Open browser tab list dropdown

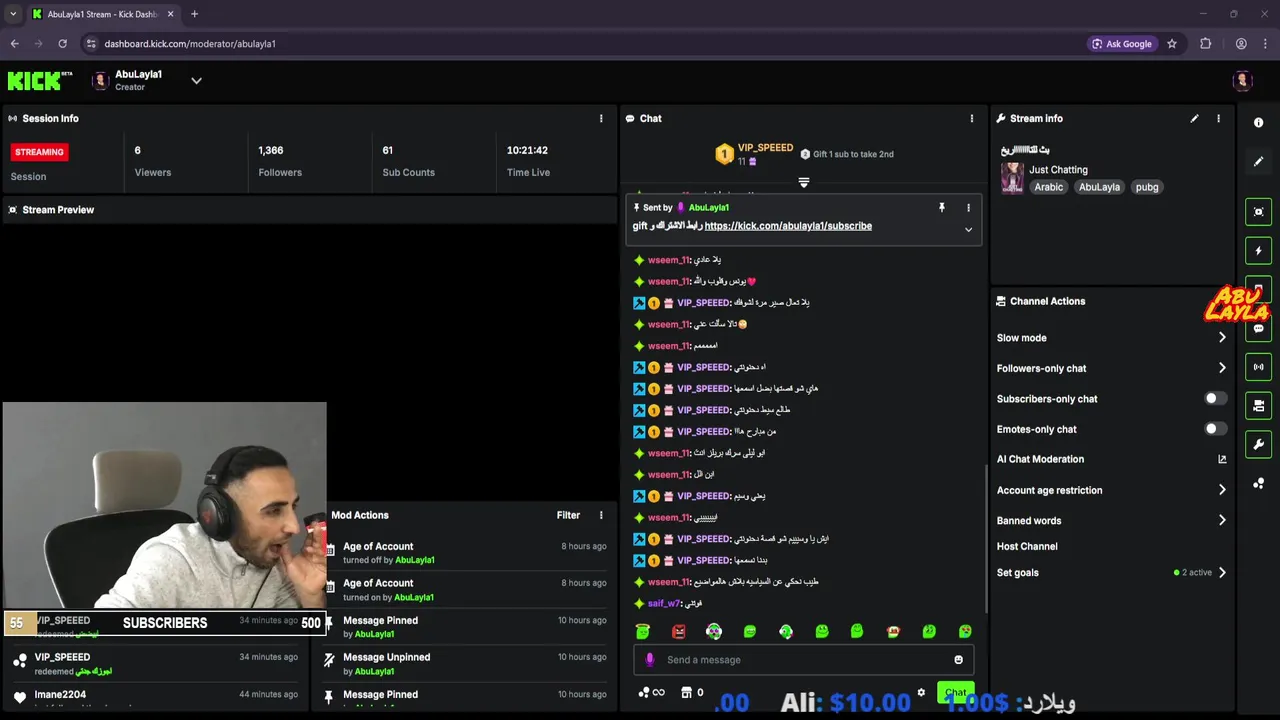click(13, 14)
